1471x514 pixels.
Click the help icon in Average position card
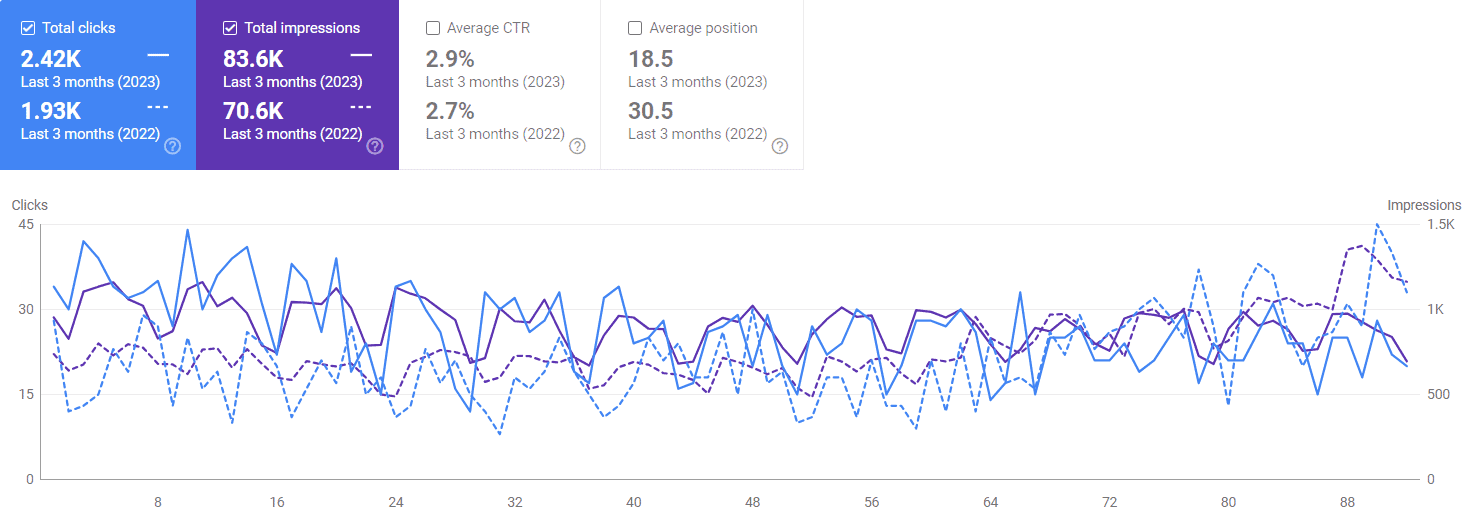pos(780,146)
